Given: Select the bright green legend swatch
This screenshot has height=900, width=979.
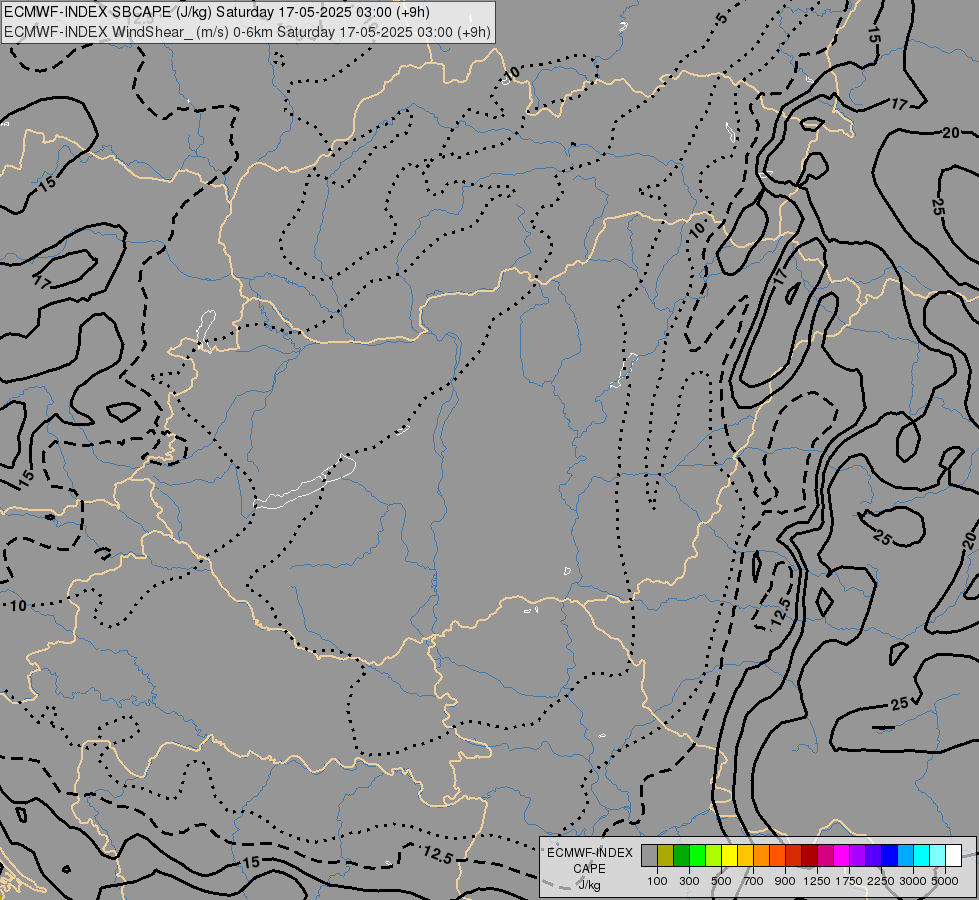Looking at the screenshot, I should click(x=697, y=855).
